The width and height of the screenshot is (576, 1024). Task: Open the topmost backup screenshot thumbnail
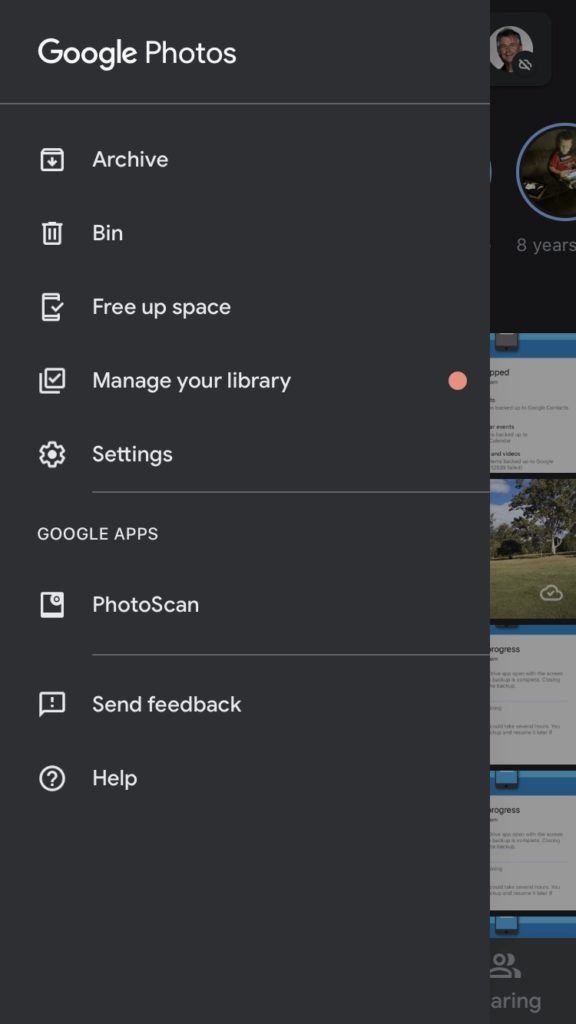coord(533,403)
